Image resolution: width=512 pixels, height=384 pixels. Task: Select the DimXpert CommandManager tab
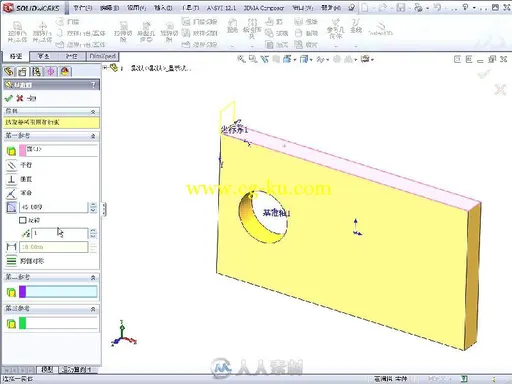coord(102,56)
